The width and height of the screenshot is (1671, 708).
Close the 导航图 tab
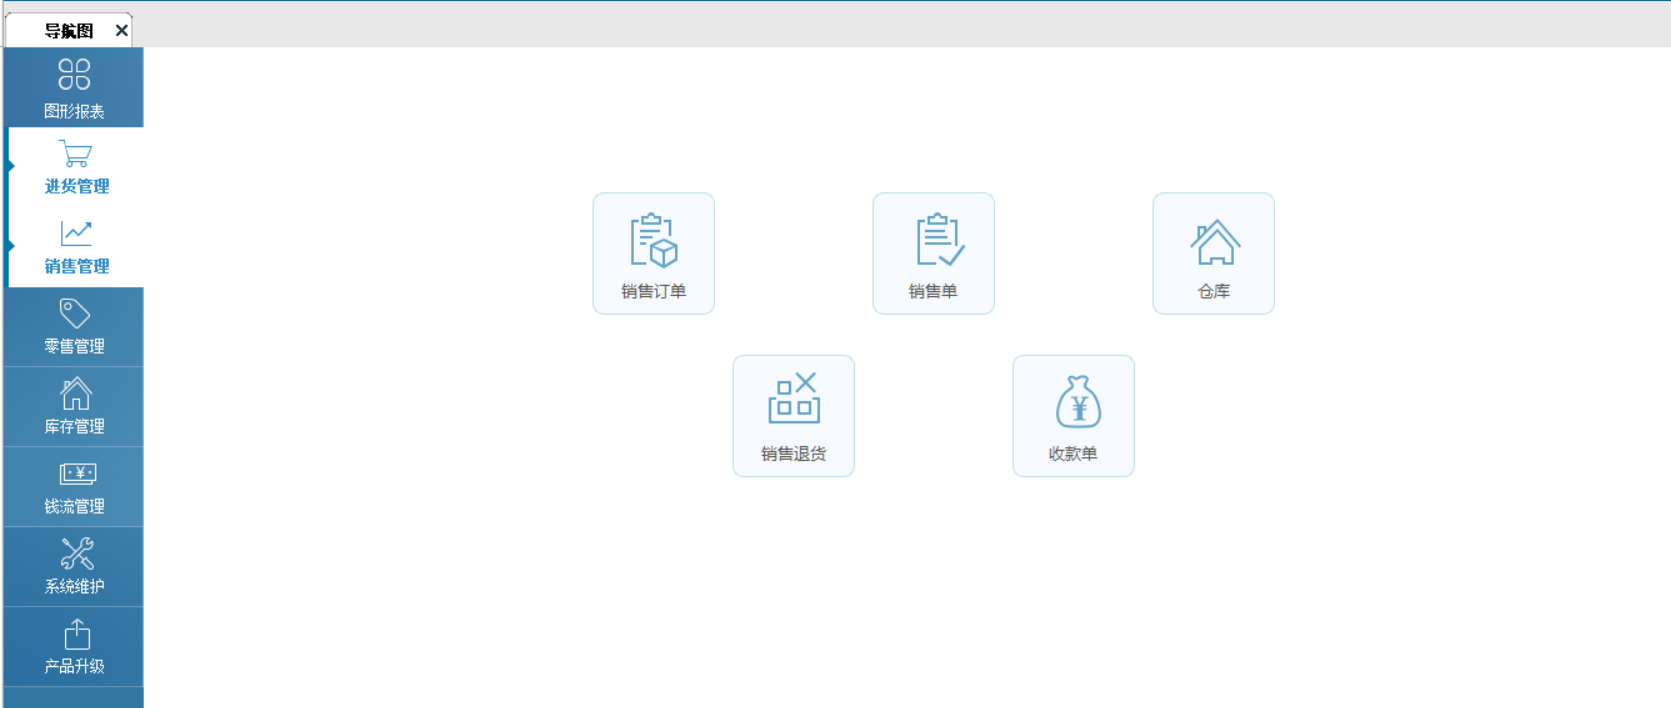pyautogui.click(x=121, y=31)
